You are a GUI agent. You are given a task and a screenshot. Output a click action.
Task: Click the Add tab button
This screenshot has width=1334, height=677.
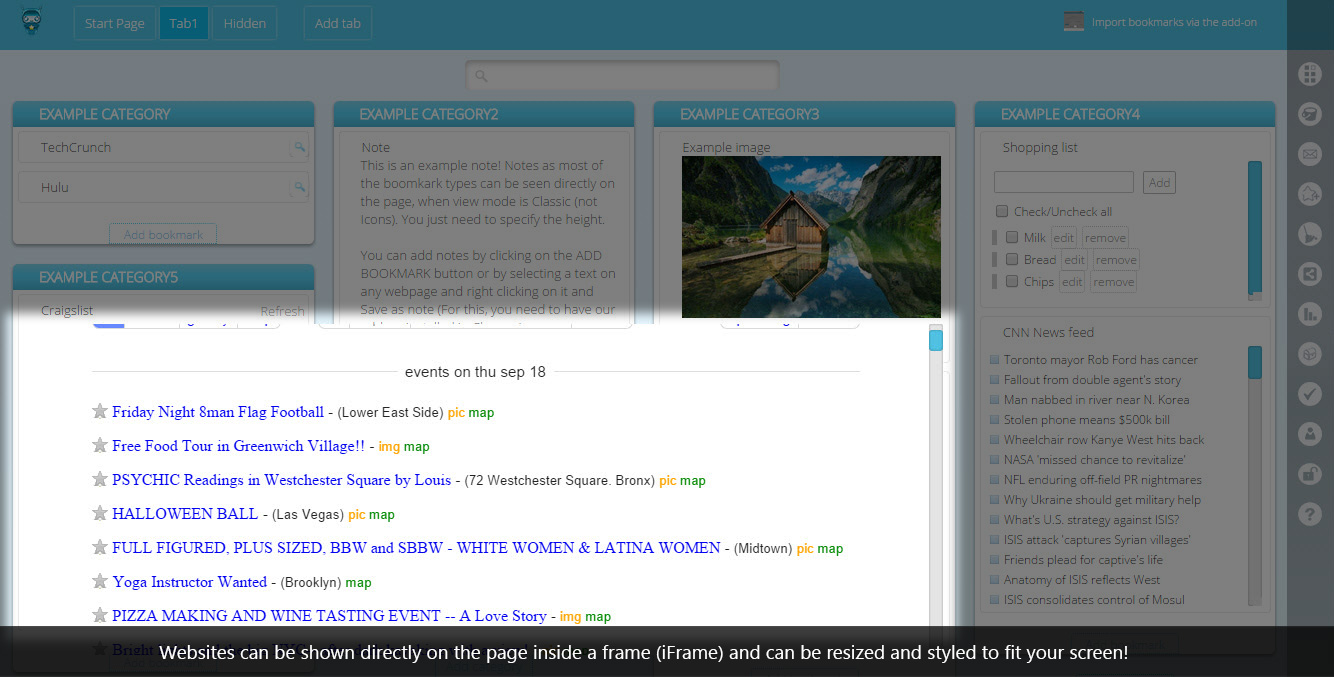tap(337, 23)
